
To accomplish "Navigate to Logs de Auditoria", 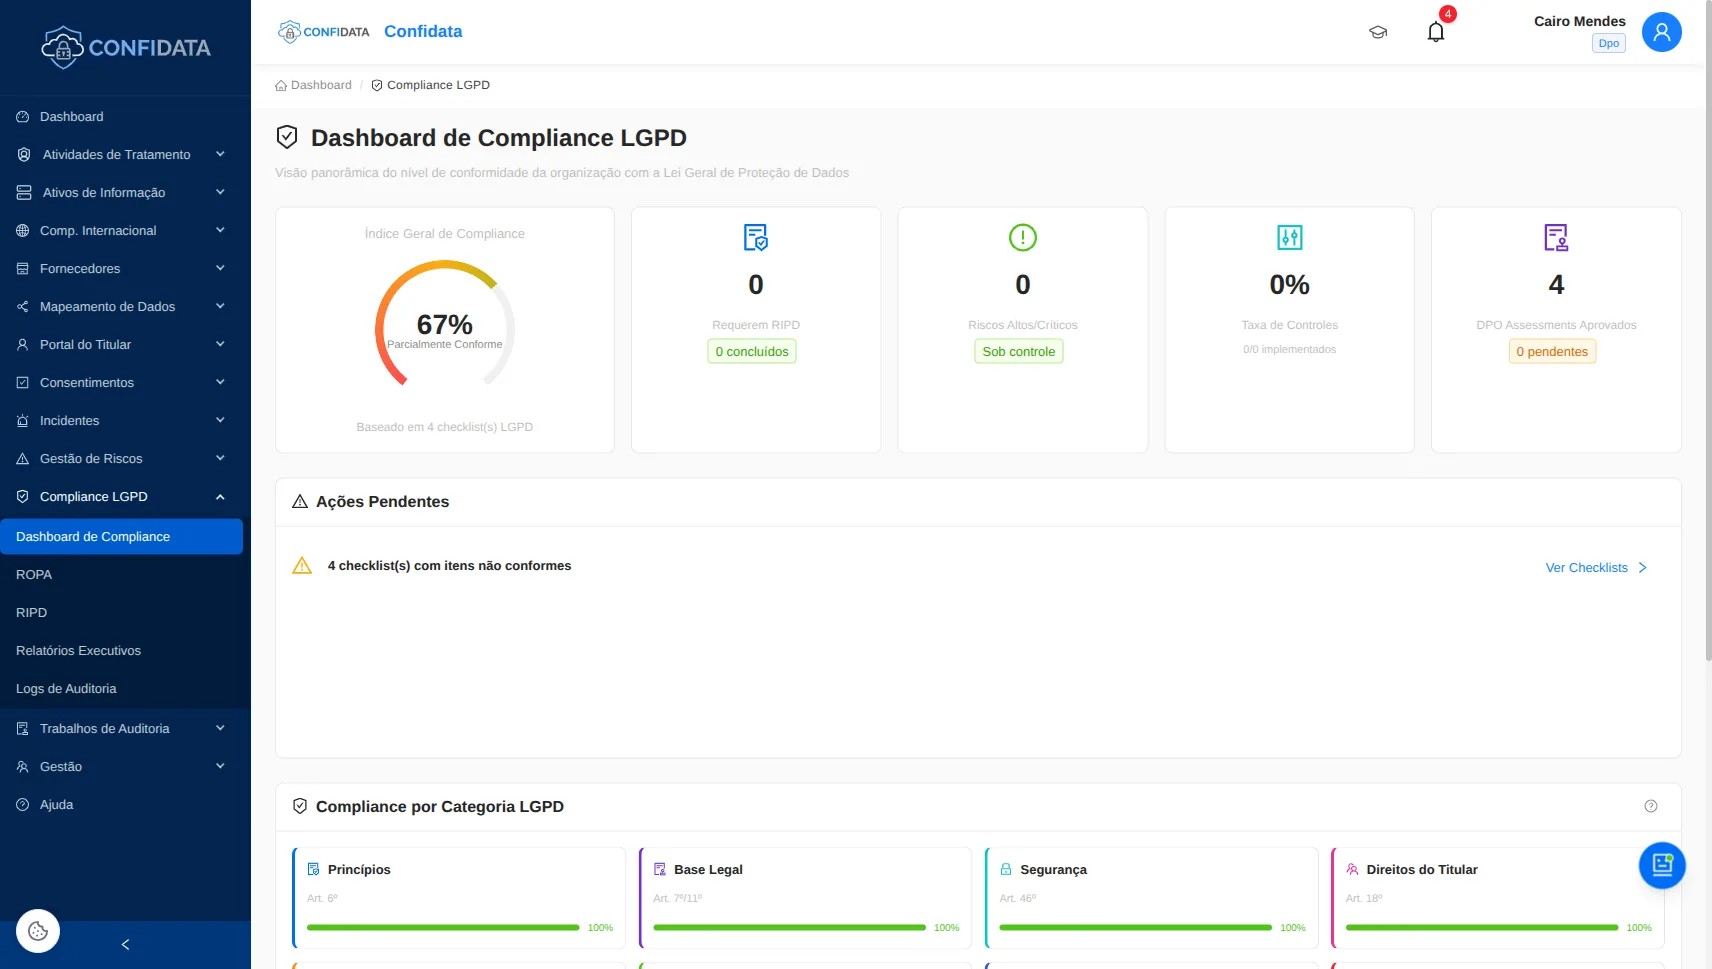I will 68,688.
